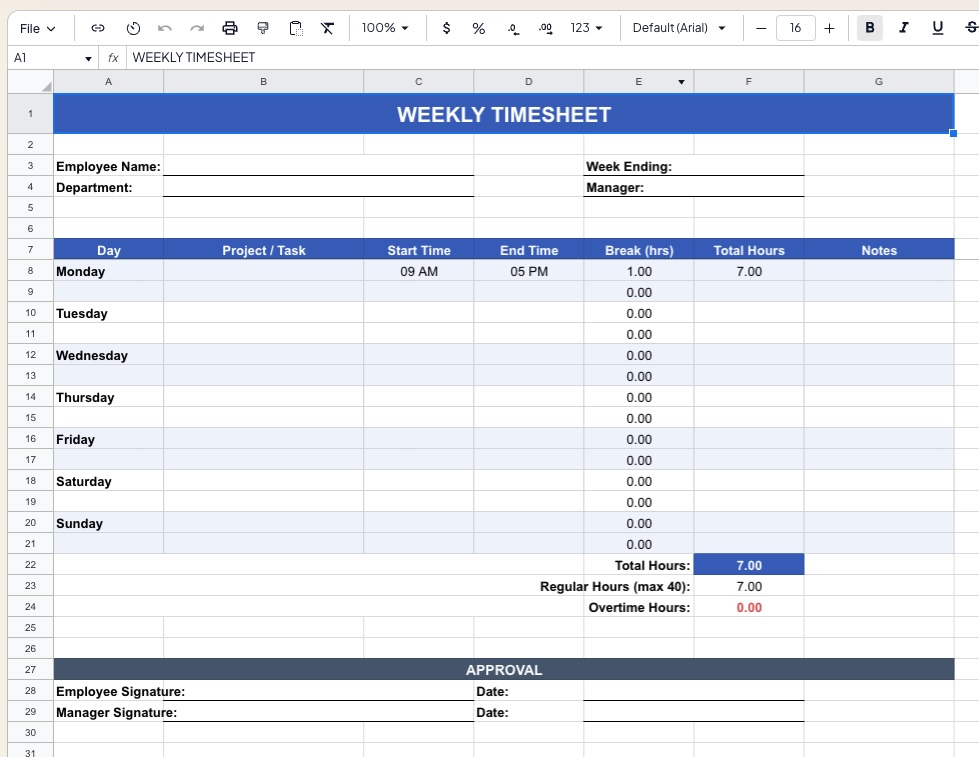Open the 123 number format dropdown

tap(586, 28)
